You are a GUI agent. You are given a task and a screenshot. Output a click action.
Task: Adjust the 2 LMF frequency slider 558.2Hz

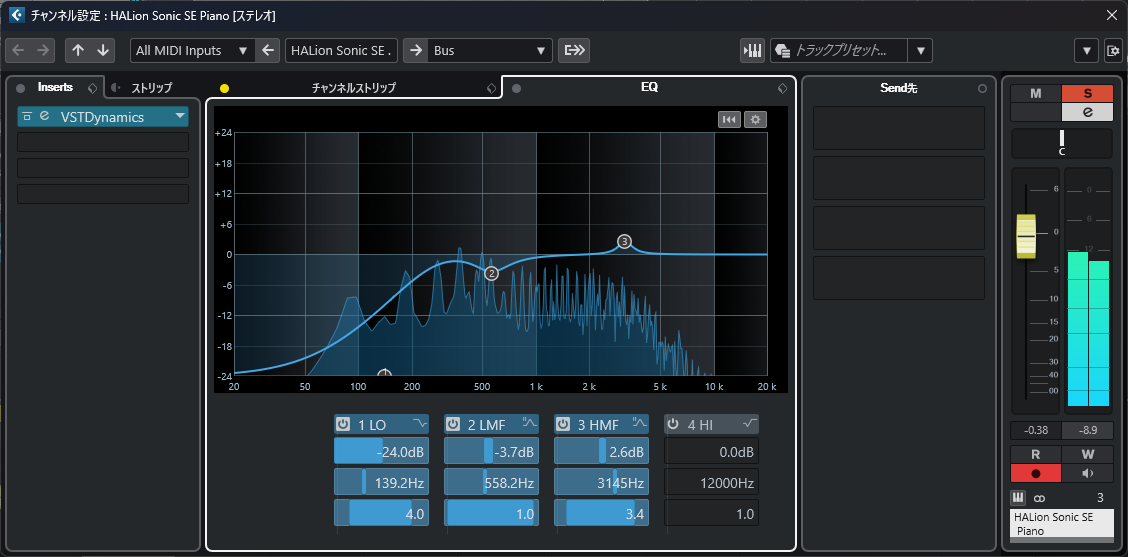[491, 482]
